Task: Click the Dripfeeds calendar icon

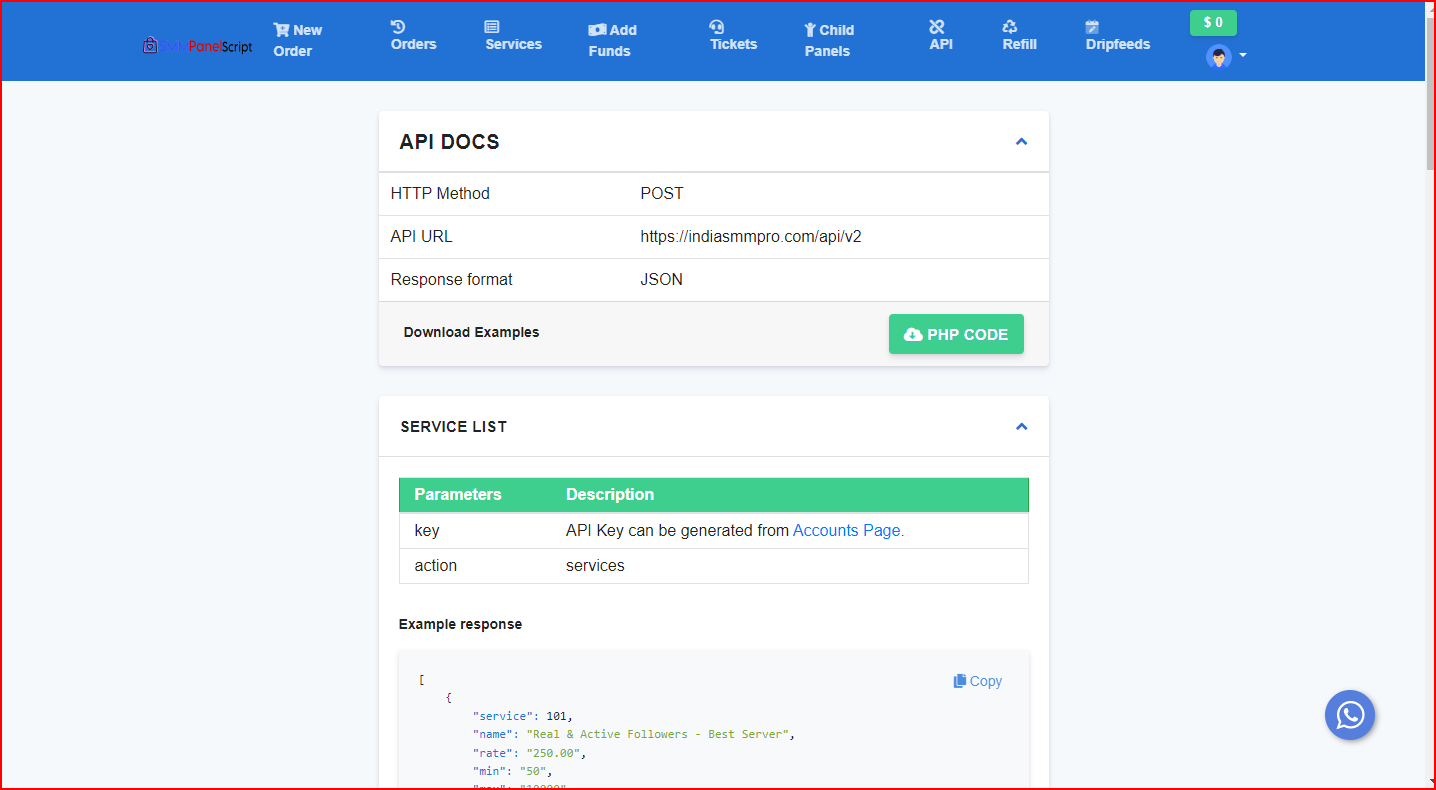Action: click(1092, 27)
